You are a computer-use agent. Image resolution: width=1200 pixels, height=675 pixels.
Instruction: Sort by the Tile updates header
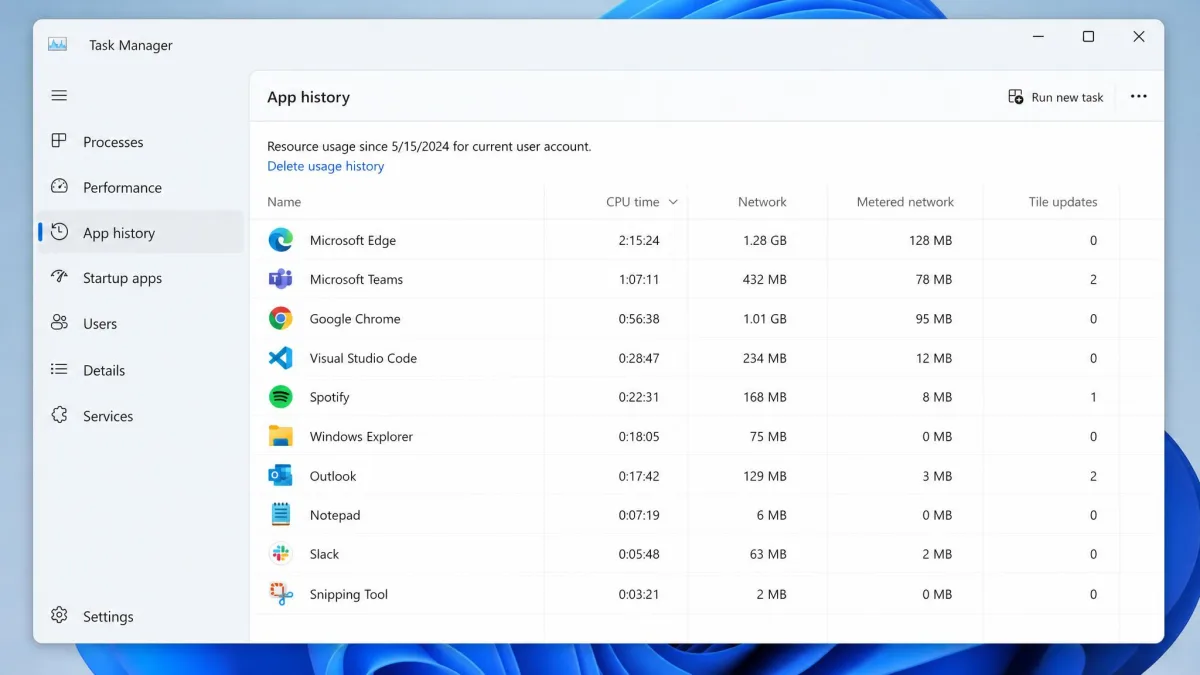coord(1063,202)
